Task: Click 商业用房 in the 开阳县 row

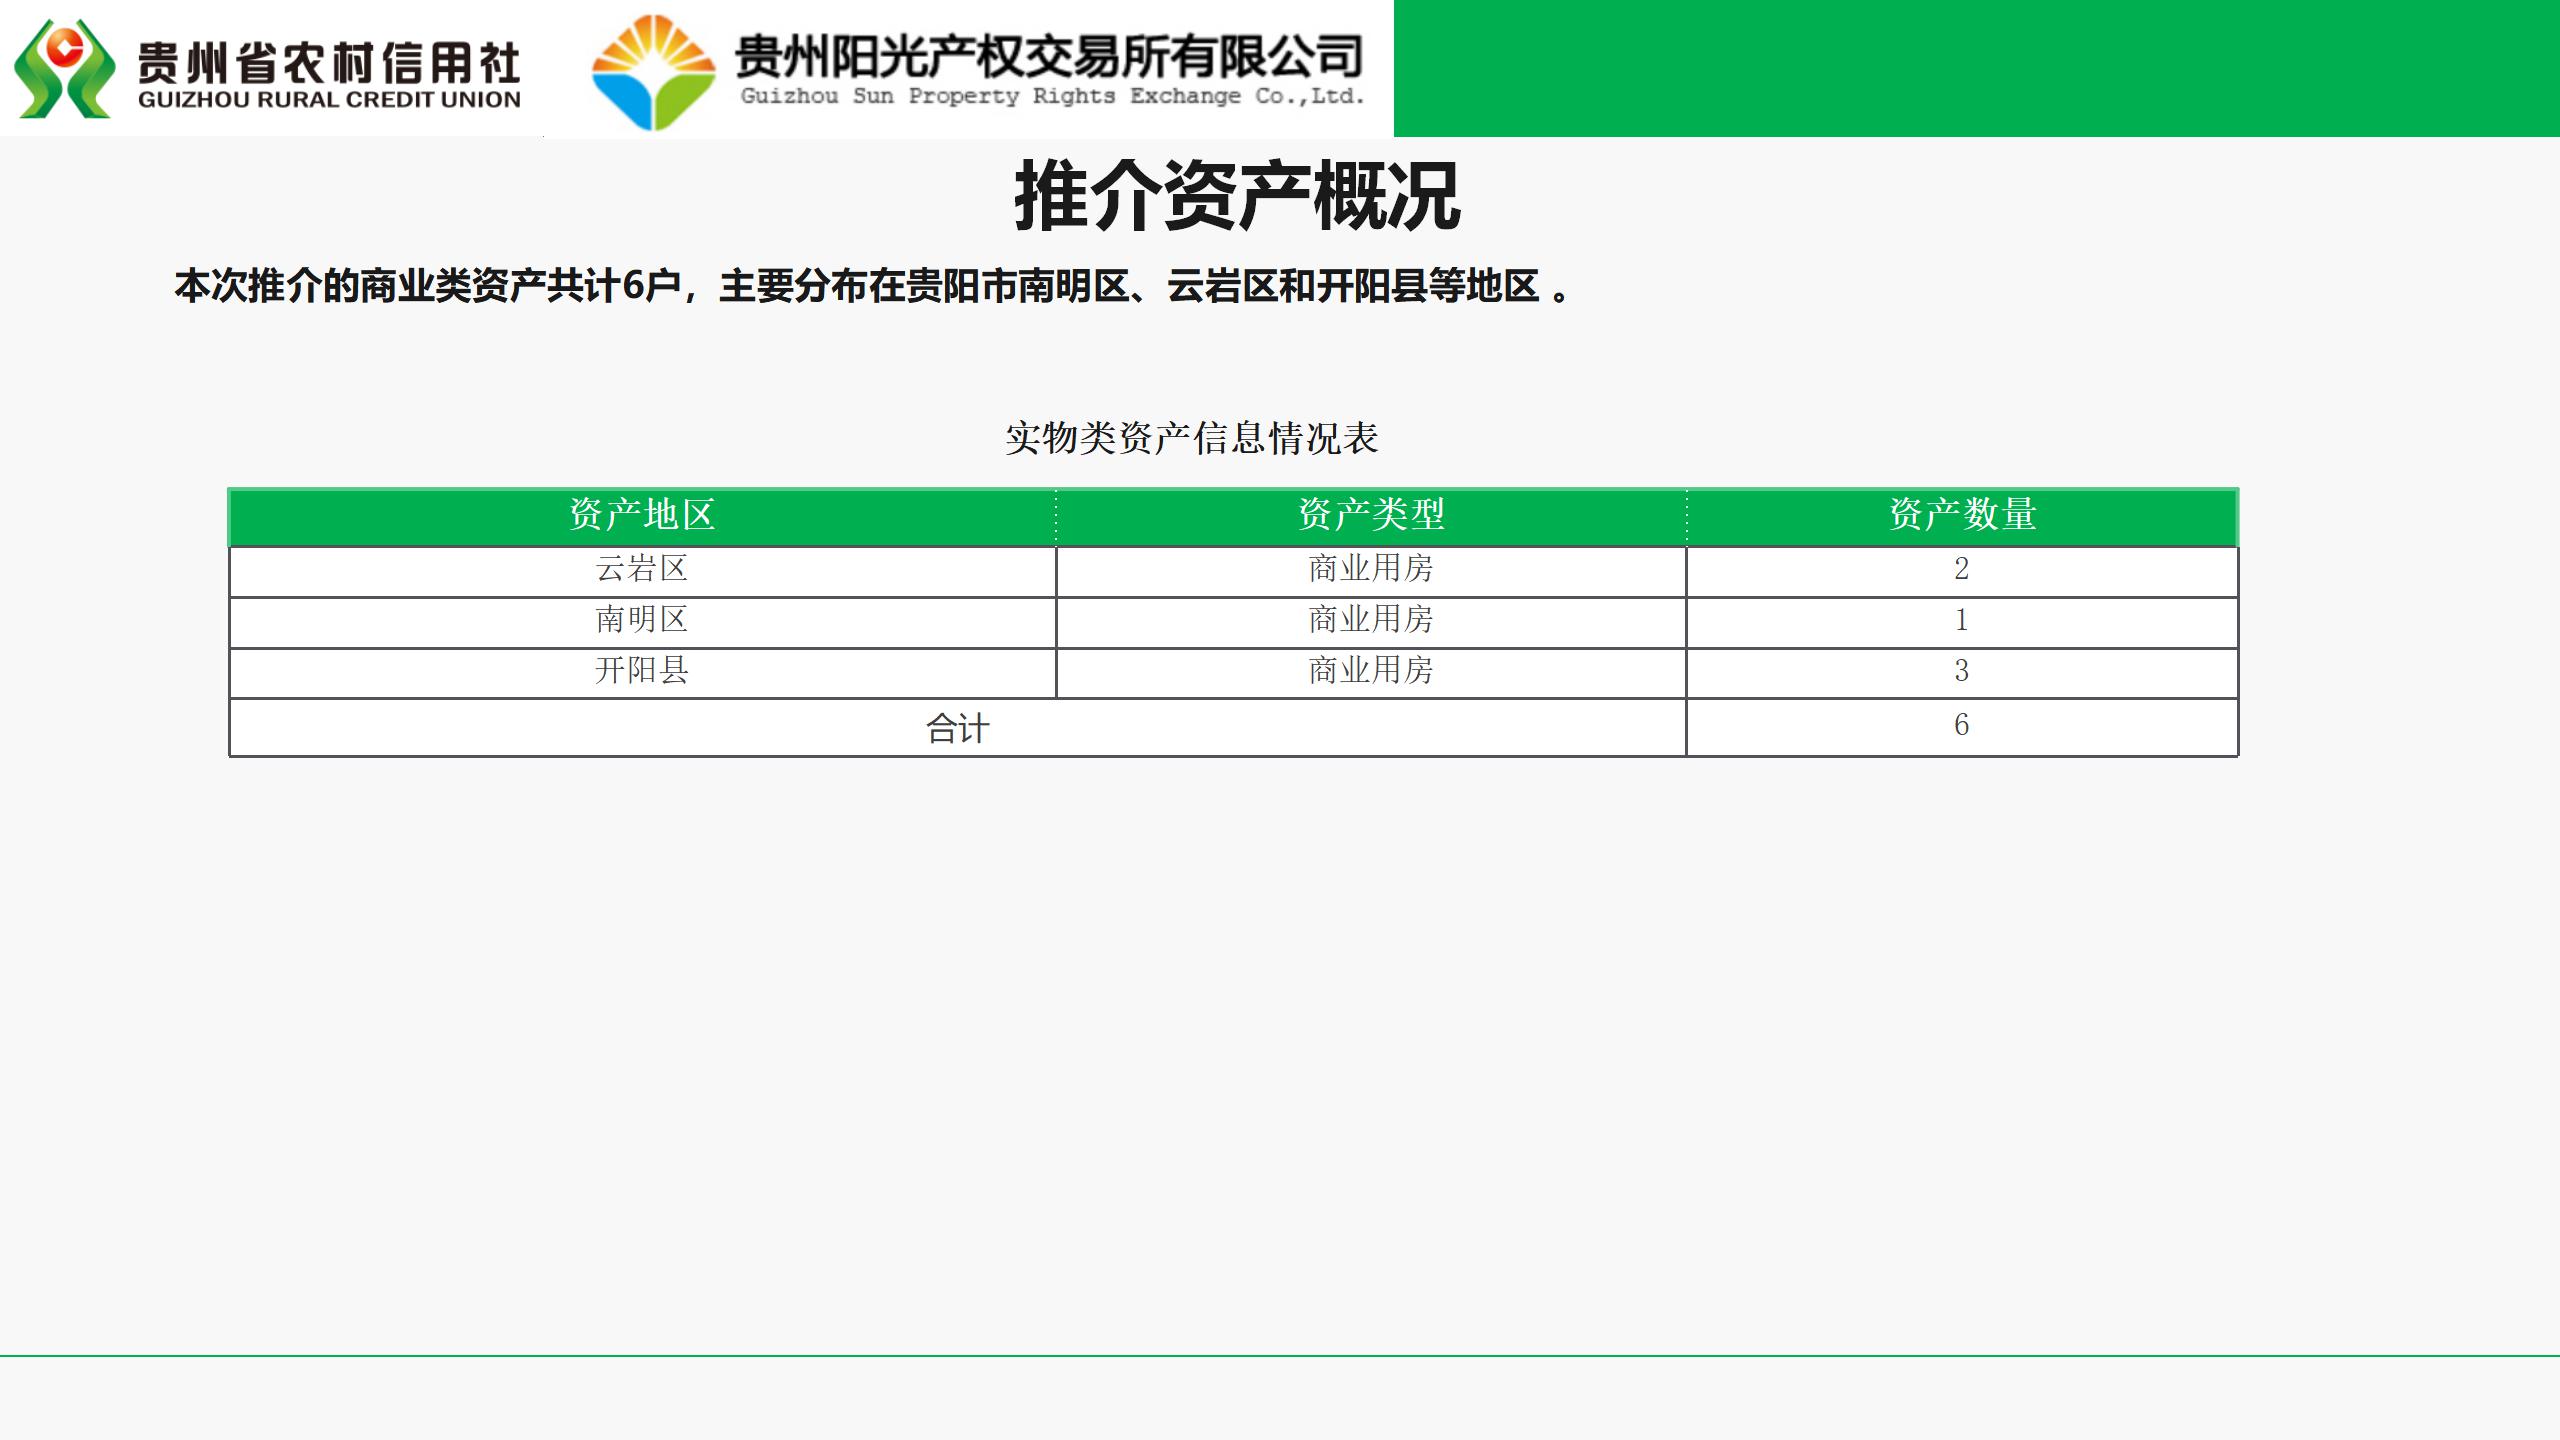Action: [1371, 671]
